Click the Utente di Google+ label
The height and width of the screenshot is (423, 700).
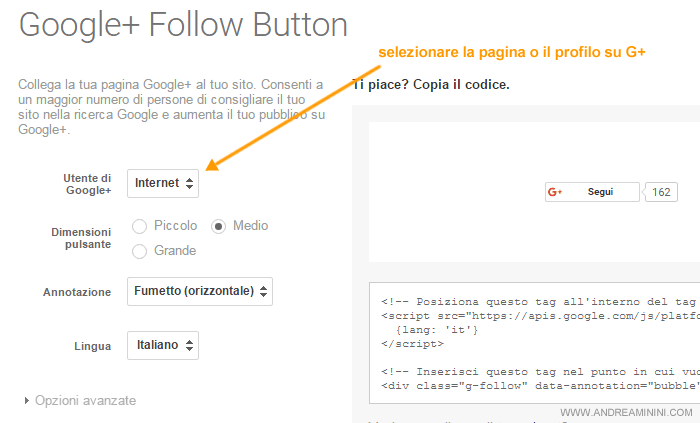click(89, 184)
